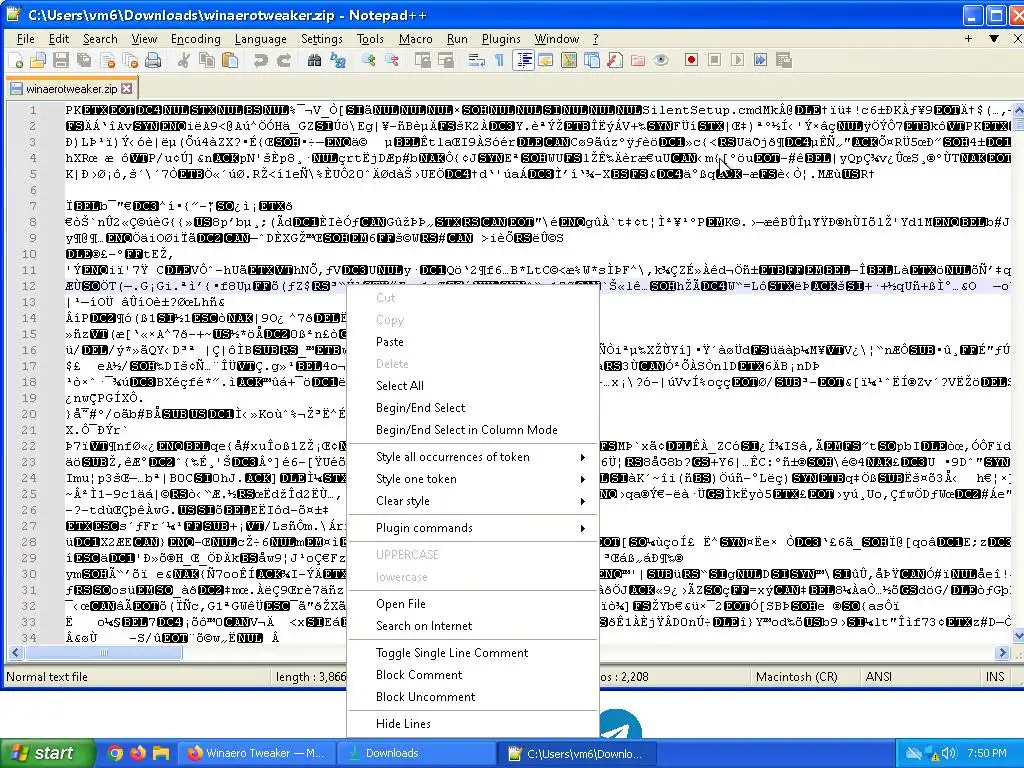Open the Macro menu
Screen dimensions: 1024x768
coord(415,39)
